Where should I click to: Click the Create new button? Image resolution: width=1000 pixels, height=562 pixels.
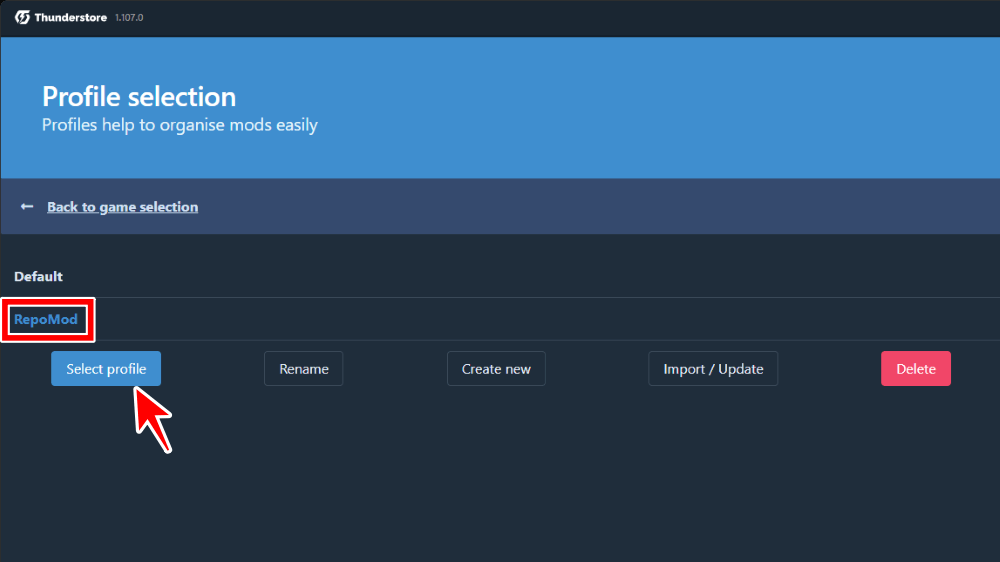[496, 369]
